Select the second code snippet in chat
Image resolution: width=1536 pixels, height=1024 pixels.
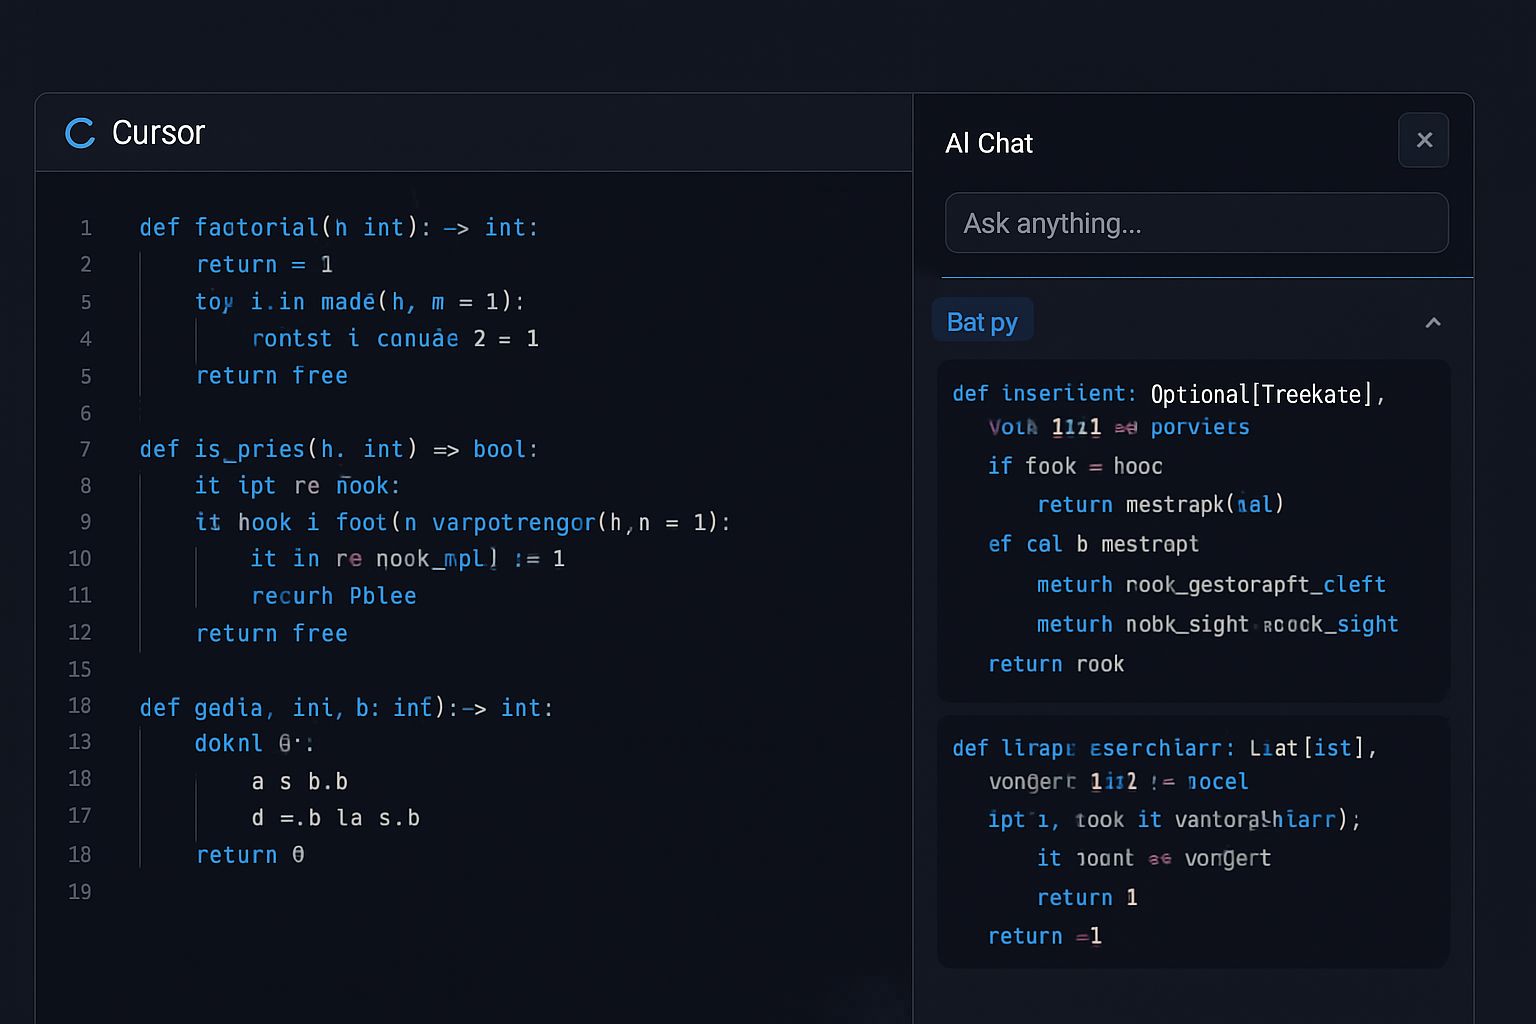point(1193,840)
